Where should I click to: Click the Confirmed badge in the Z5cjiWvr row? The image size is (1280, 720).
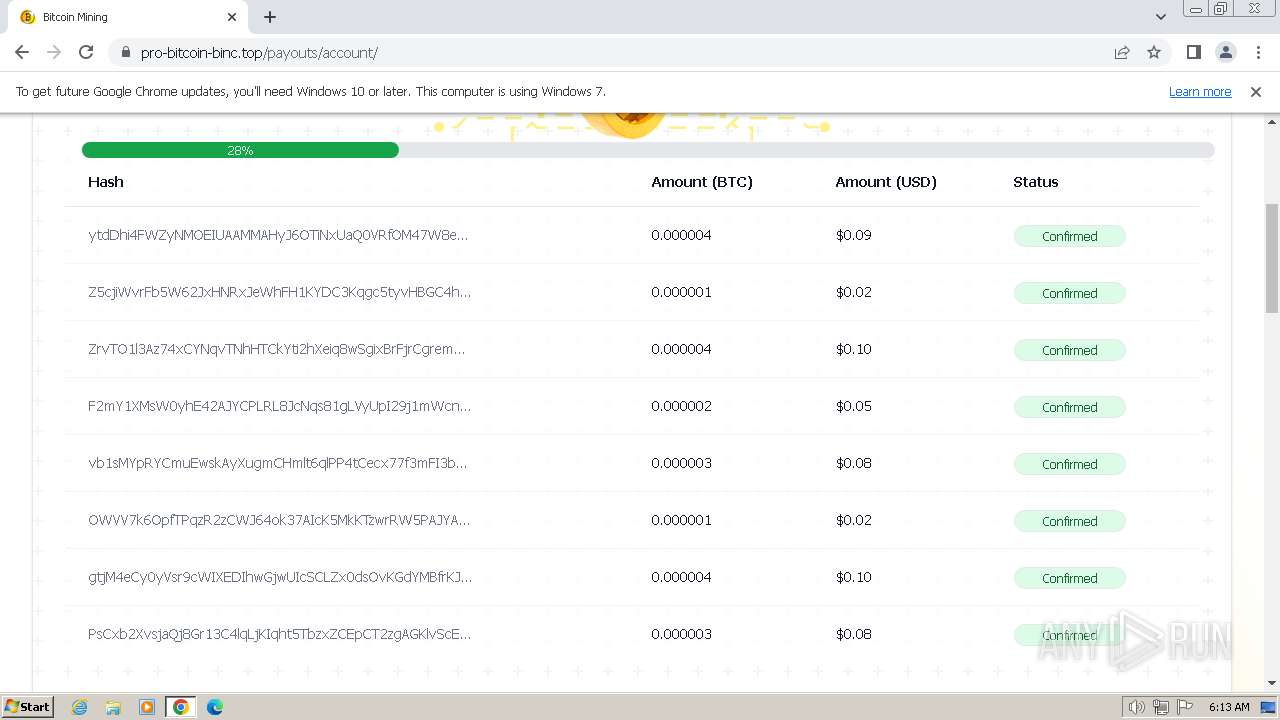click(x=1070, y=293)
